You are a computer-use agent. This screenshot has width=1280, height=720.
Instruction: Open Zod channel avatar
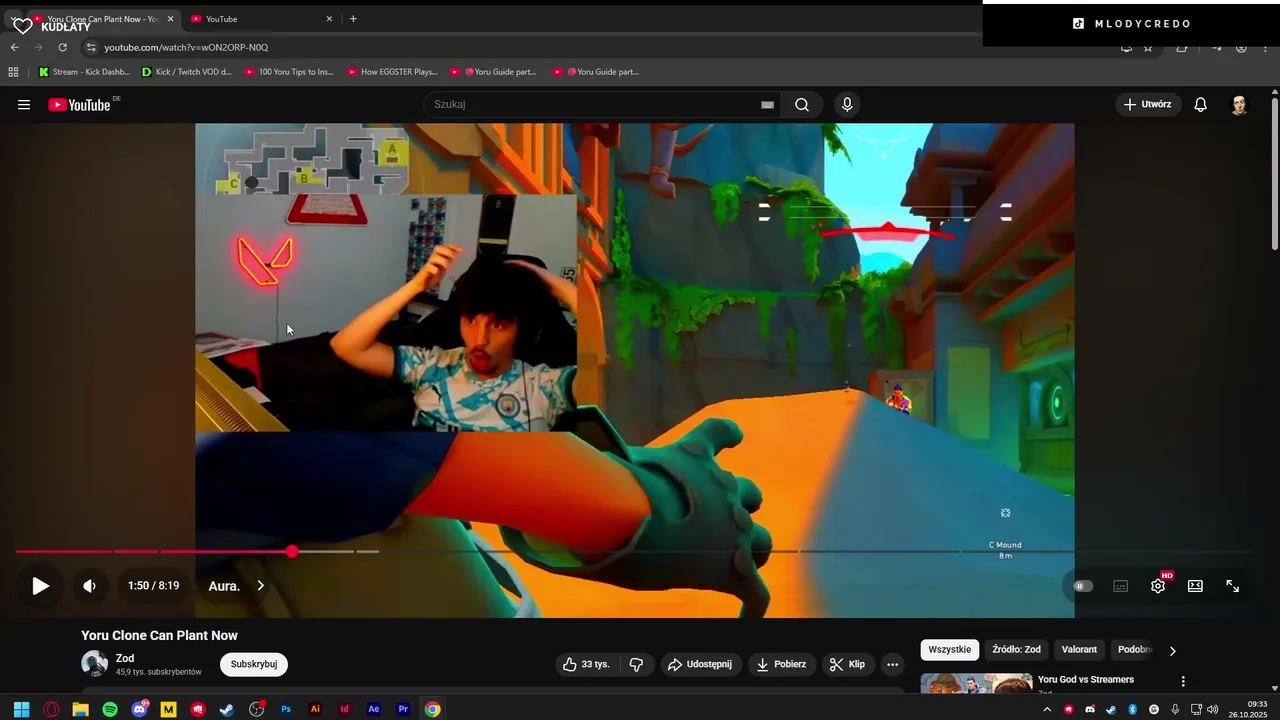tap(94, 664)
